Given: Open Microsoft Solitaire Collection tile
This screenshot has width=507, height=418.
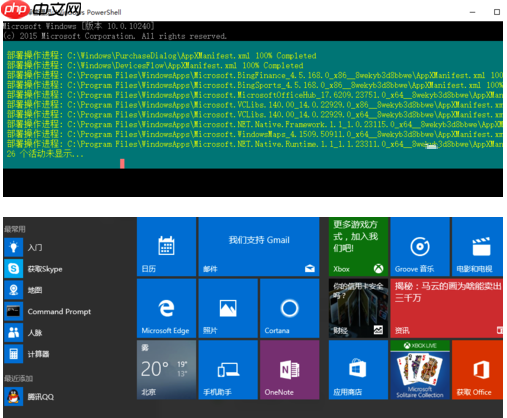Looking at the screenshot, I should pyautogui.click(x=420, y=370).
